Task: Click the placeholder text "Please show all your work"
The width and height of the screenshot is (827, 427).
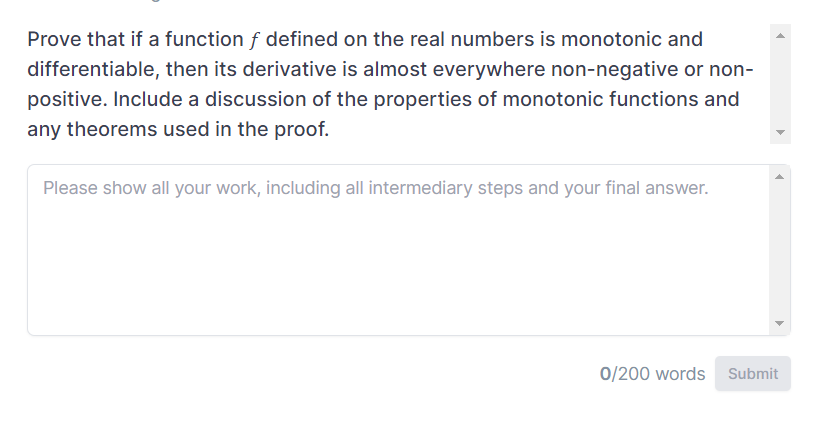Action: click(134, 188)
